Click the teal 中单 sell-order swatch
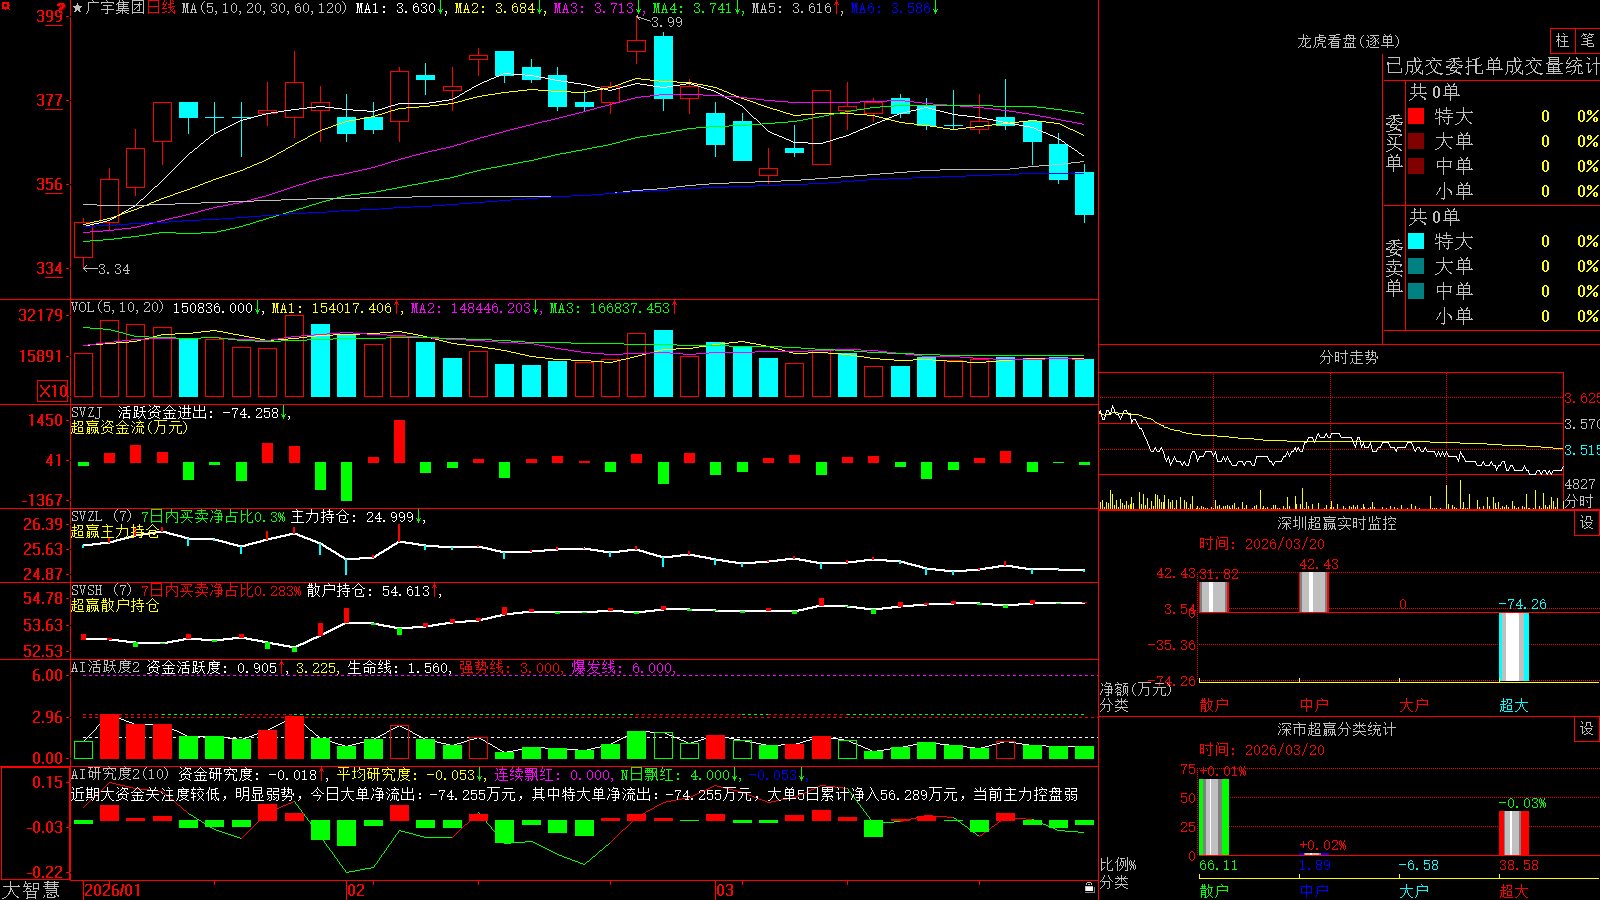 point(1416,291)
